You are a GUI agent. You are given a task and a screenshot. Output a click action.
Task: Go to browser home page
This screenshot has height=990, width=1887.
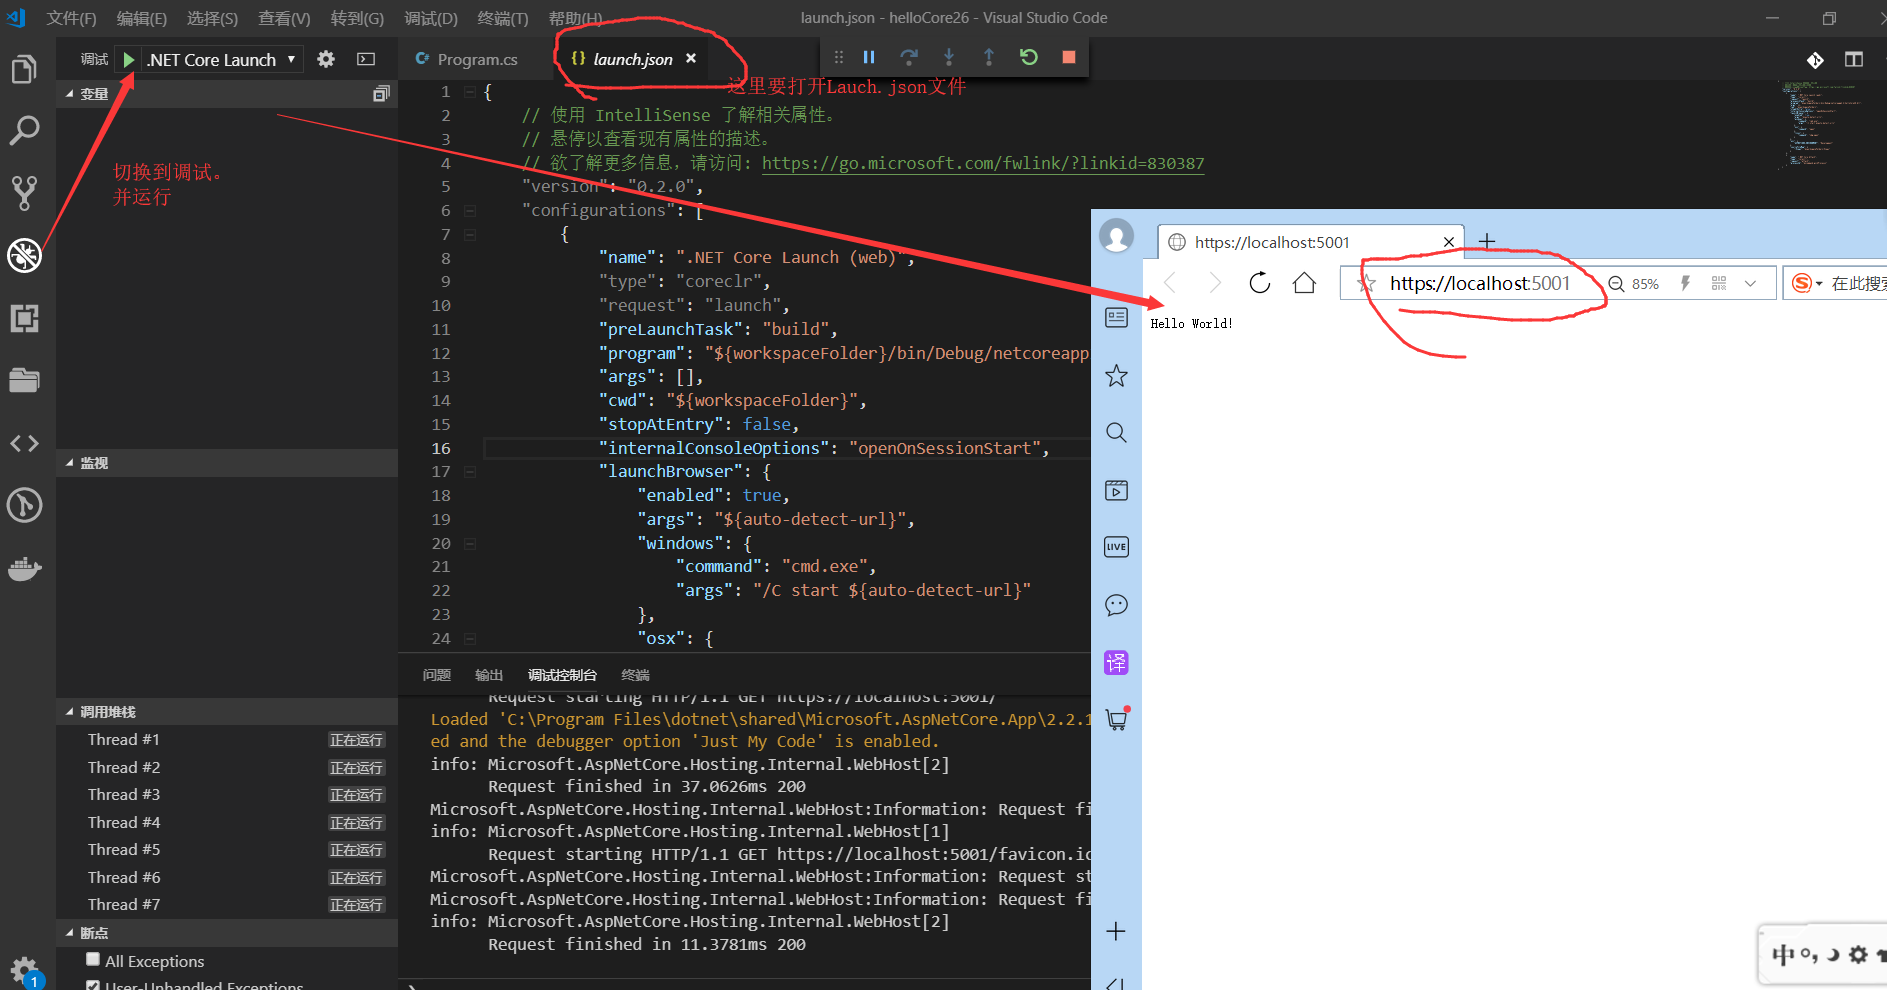pyautogui.click(x=1304, y=283)
